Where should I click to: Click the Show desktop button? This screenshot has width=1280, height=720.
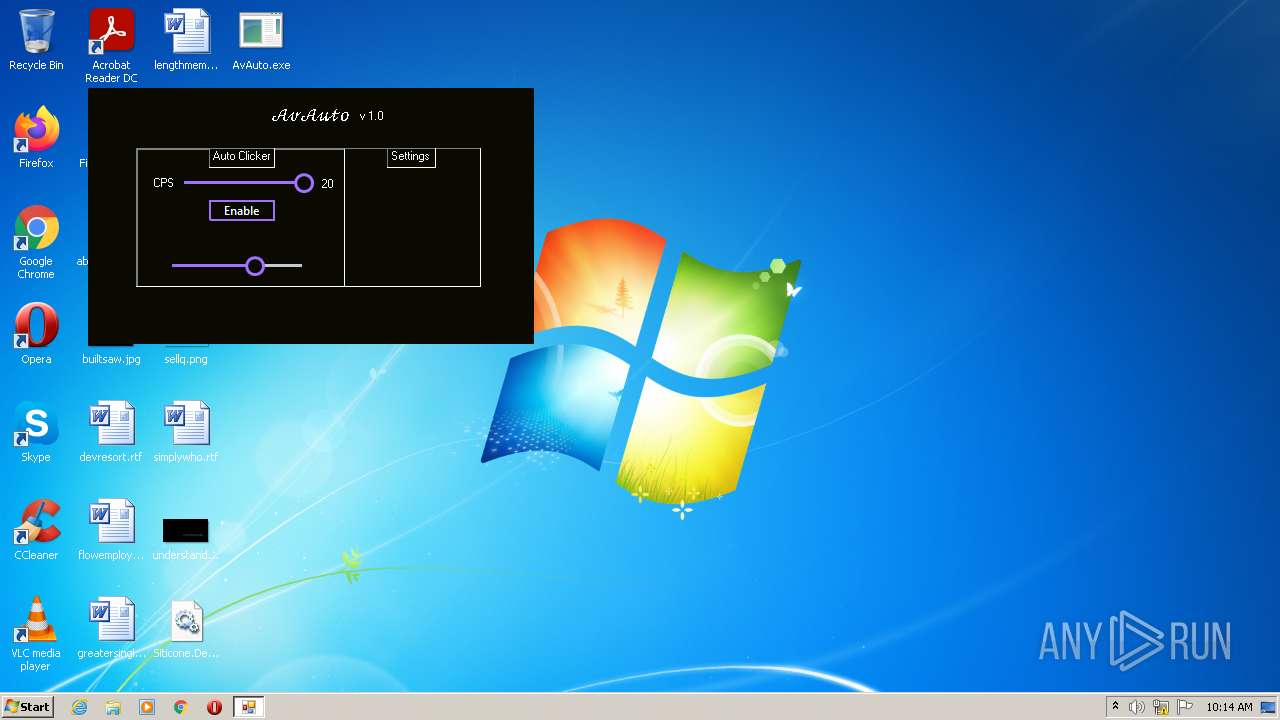(1269, 707)
